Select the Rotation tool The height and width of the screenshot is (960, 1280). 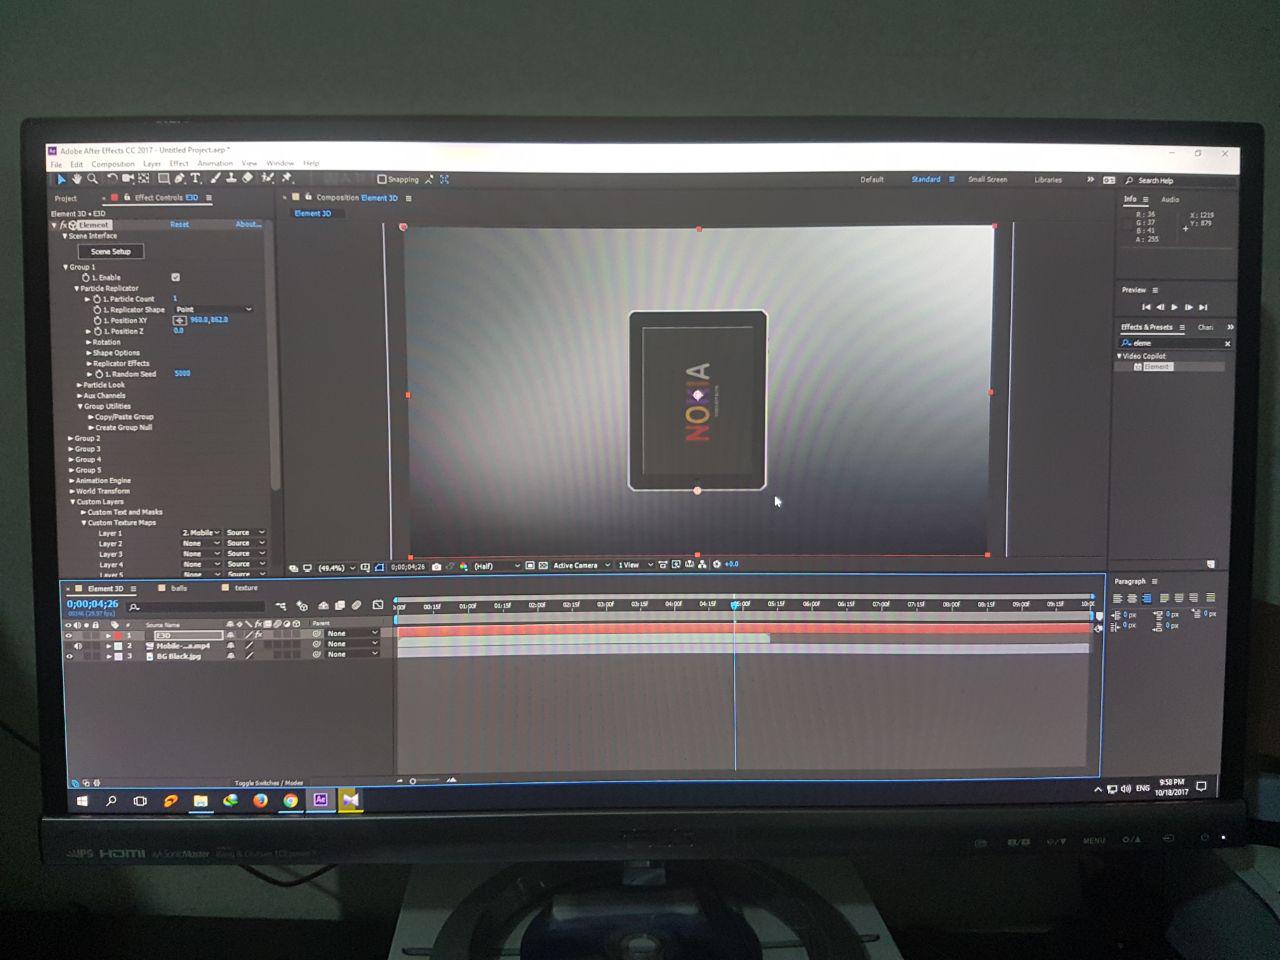click(x=112, y=179)
